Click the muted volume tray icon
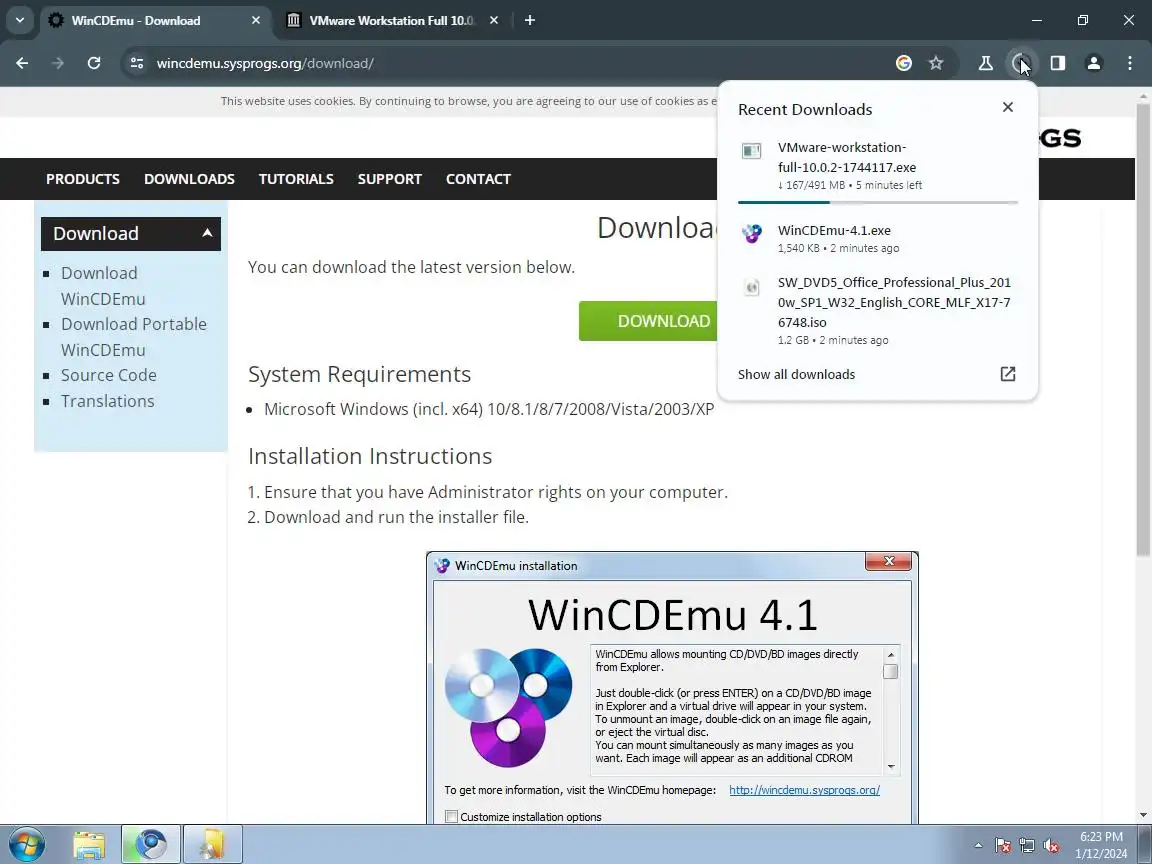The width and height of the screenshot is (1152, 864). point(1051,846)
